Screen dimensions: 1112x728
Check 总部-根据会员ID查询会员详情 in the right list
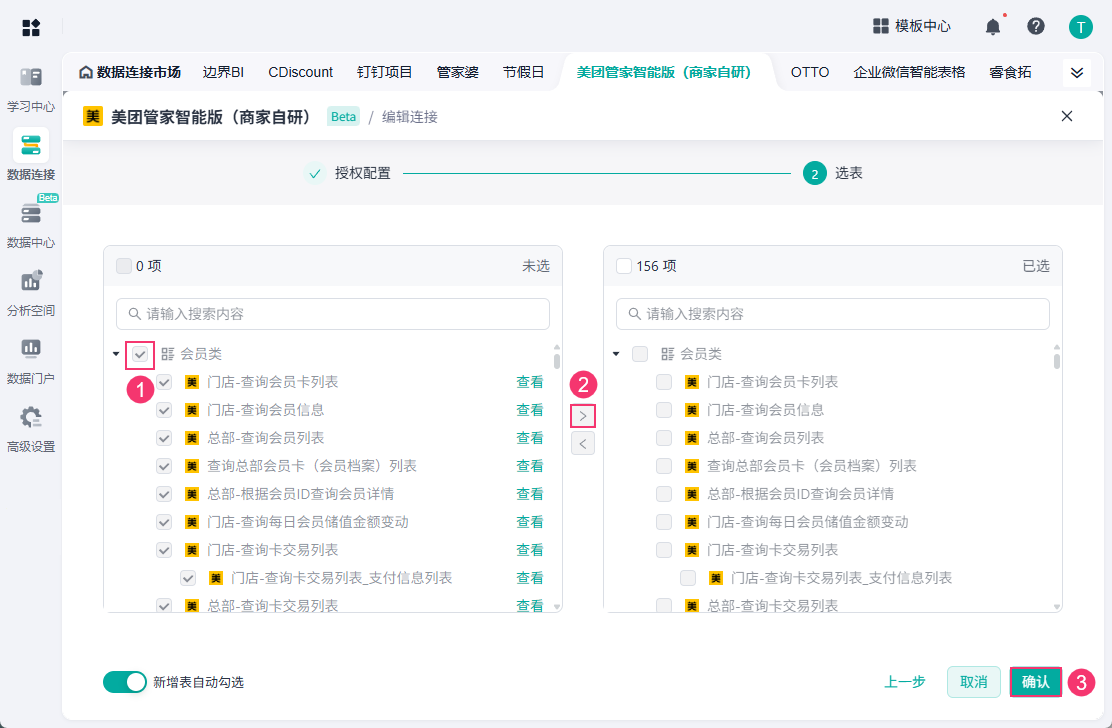click(664, 494)
